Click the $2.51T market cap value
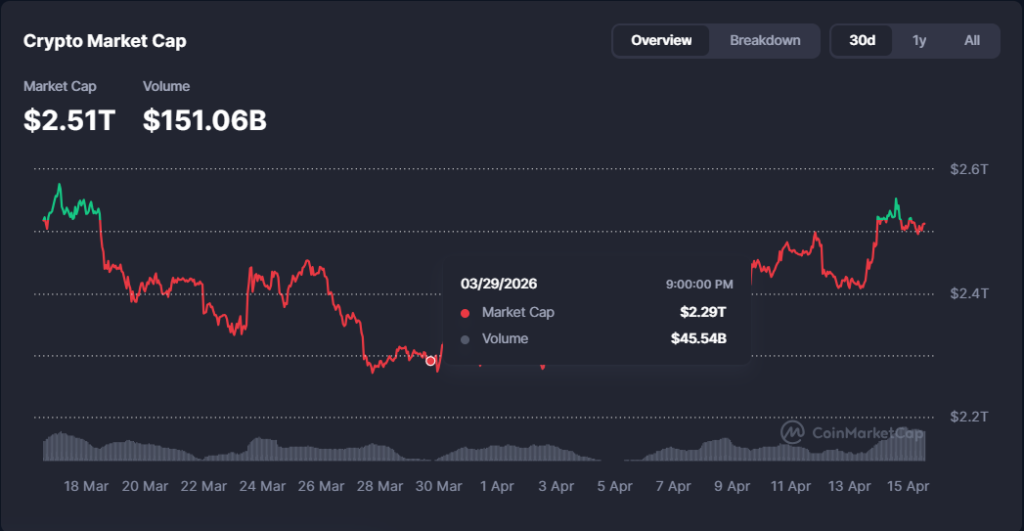Image resolution: width=1024 pixels, height=531 pixels. (x=70, y=121)
